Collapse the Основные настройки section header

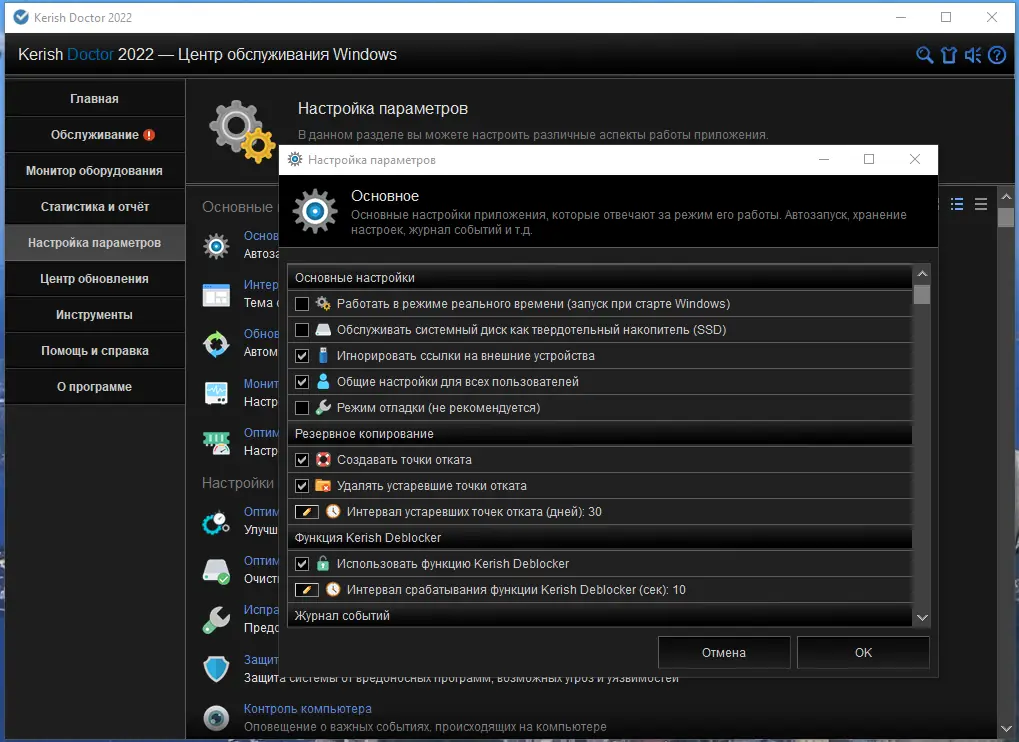600,277
